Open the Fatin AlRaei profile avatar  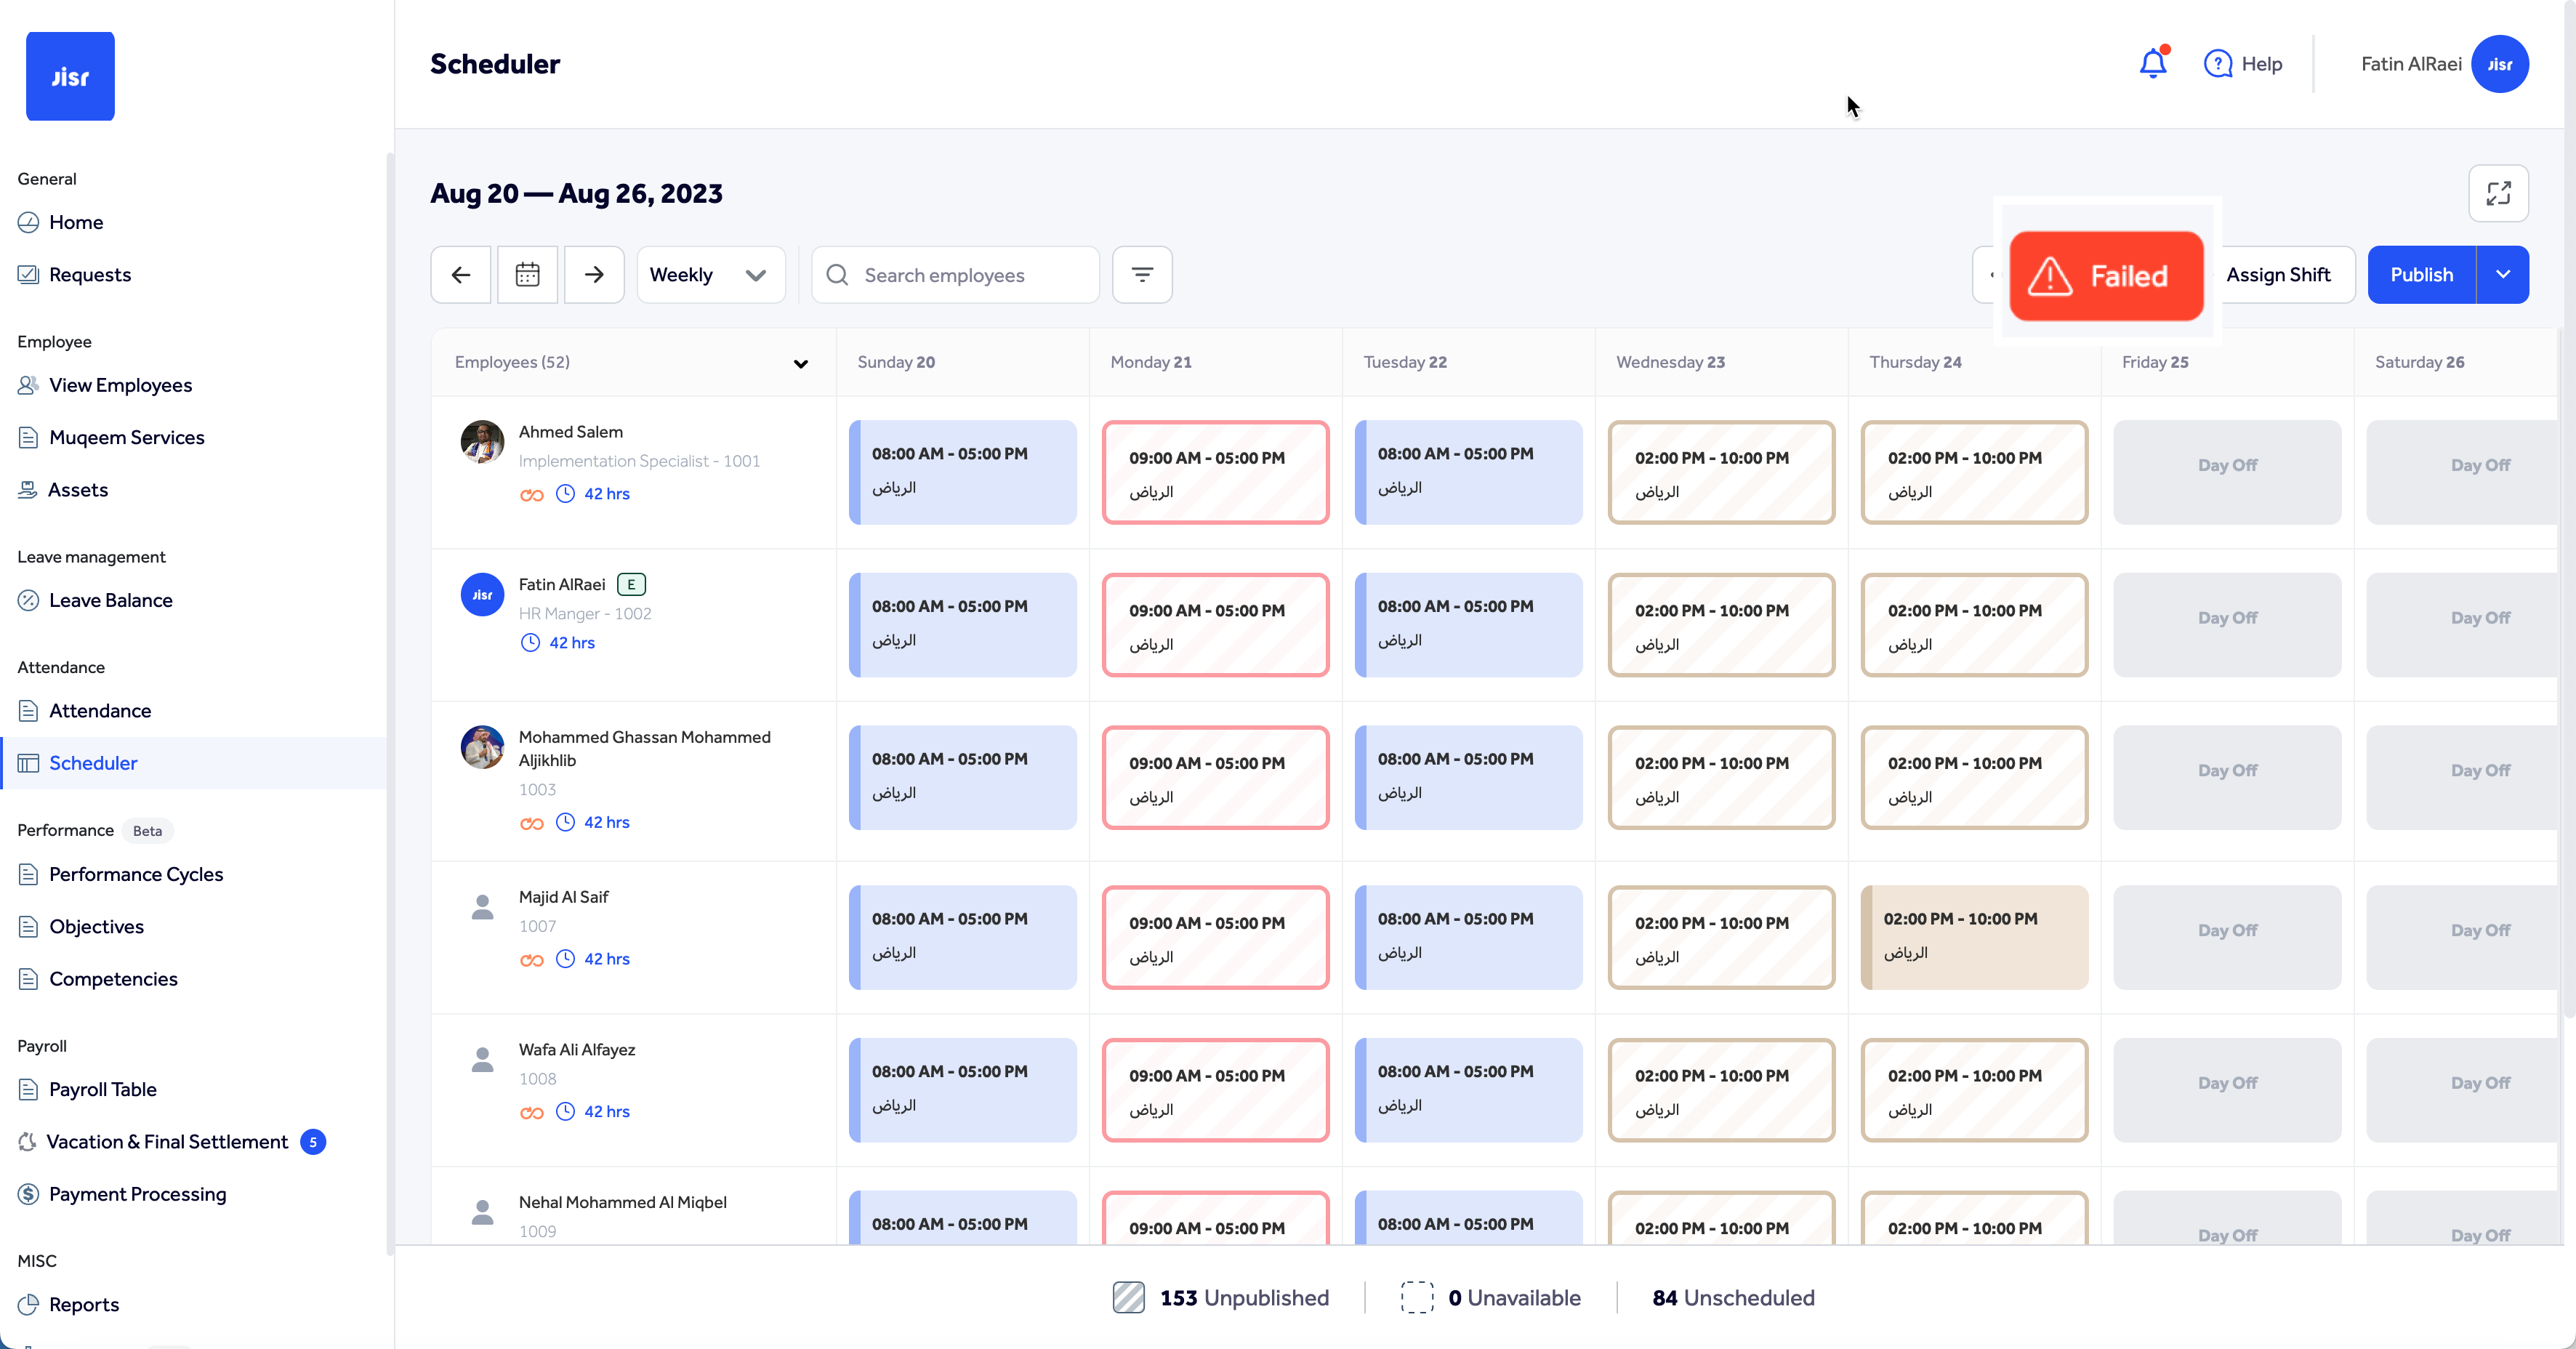pyautogui.click(x=2500, y=63)
